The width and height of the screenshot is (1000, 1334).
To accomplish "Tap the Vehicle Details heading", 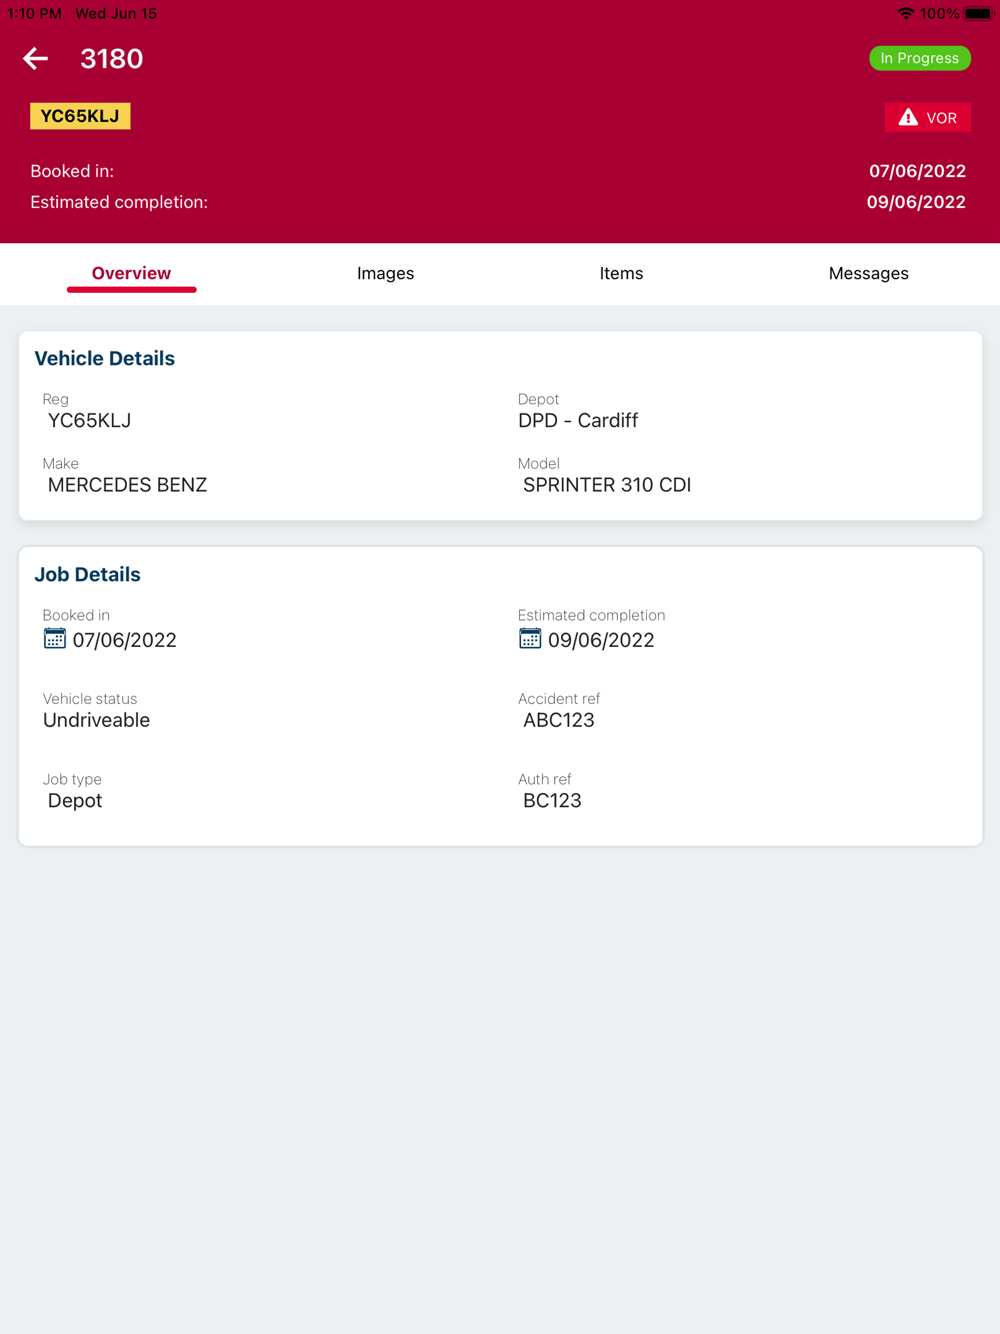I will point(105,358).
